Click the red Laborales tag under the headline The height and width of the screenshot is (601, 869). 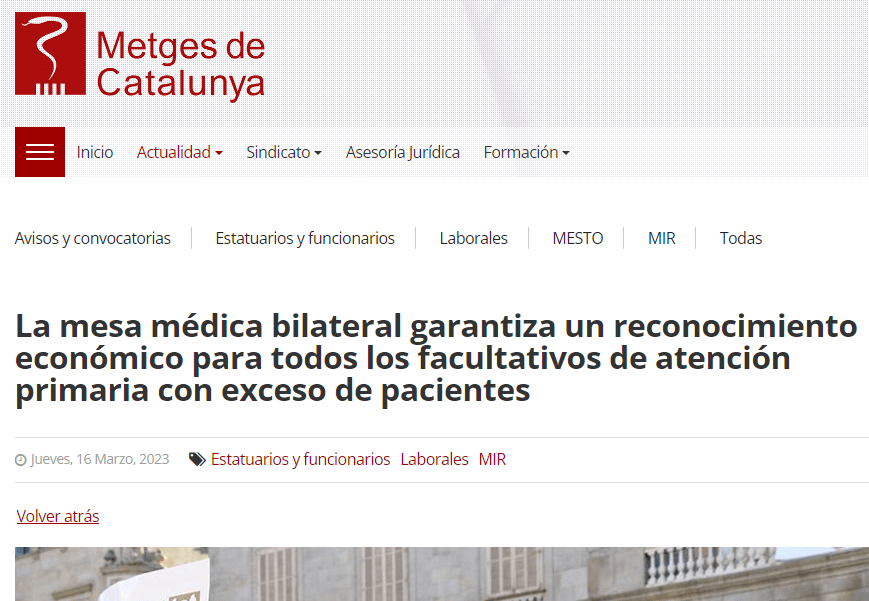[434, 460]
